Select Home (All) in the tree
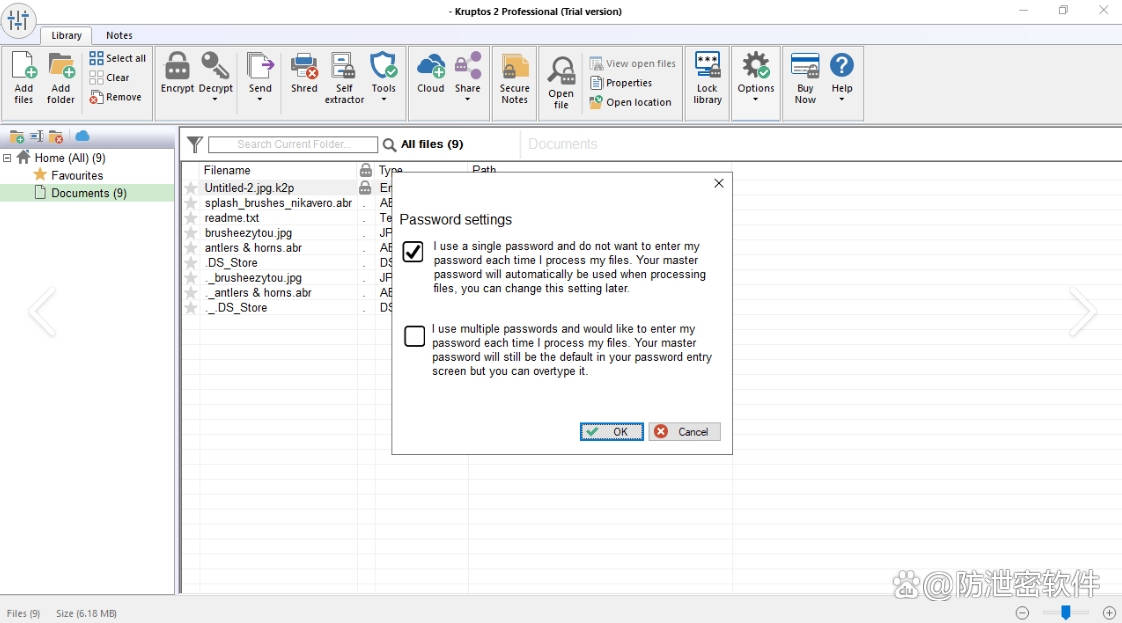The image size is (1122, 623). coord(69,158)
